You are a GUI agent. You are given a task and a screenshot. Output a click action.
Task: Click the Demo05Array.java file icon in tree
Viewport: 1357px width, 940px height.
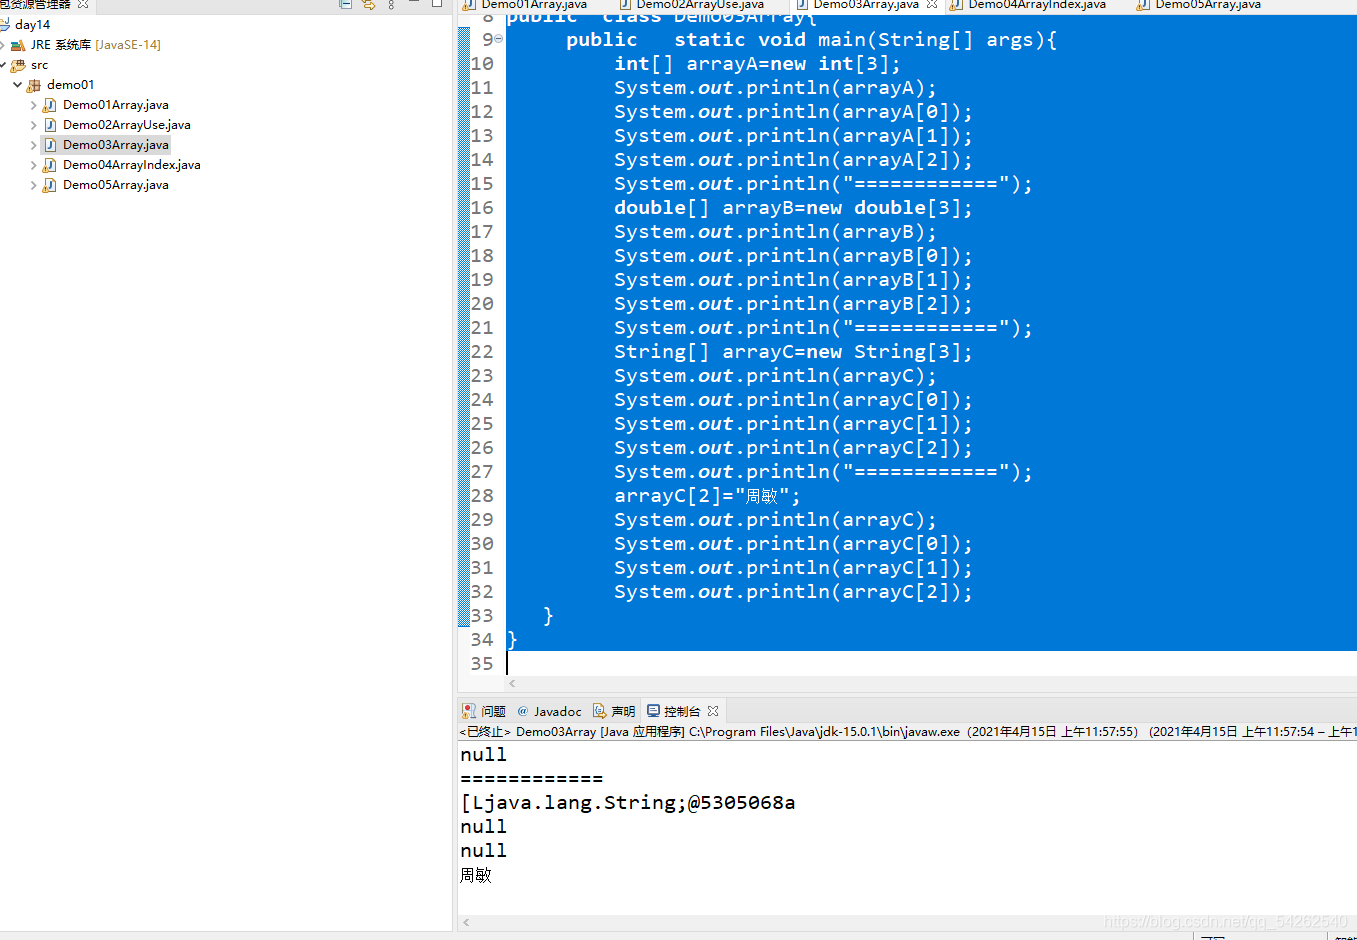pos(50,185)
